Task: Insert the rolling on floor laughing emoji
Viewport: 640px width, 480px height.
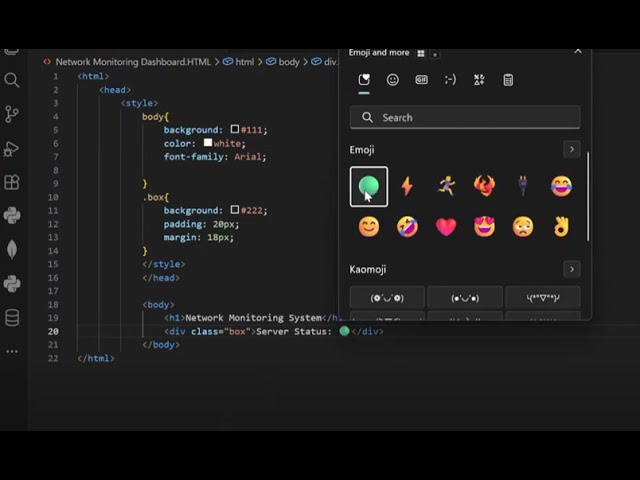Action: (x=407, y=227)
